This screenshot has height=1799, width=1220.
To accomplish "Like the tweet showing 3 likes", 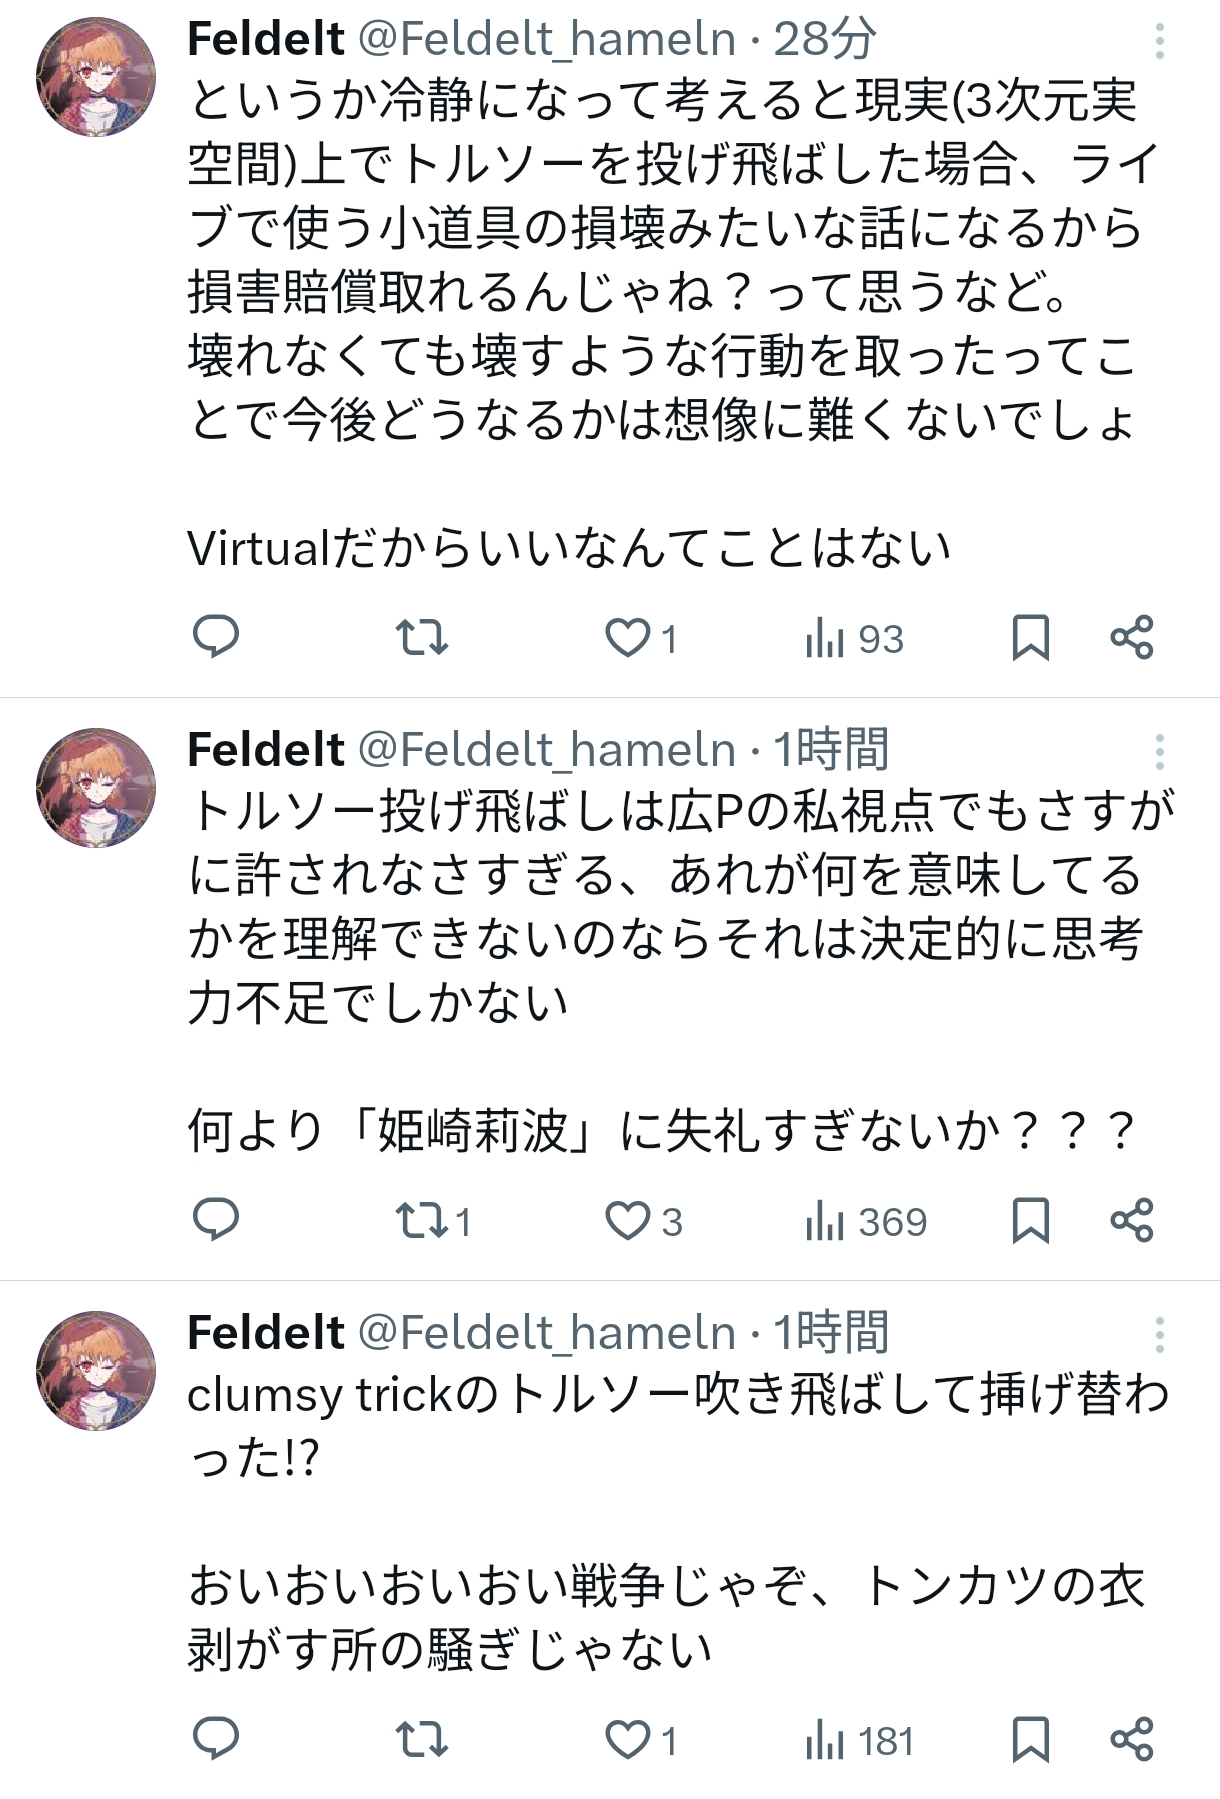I will 643,1221.
